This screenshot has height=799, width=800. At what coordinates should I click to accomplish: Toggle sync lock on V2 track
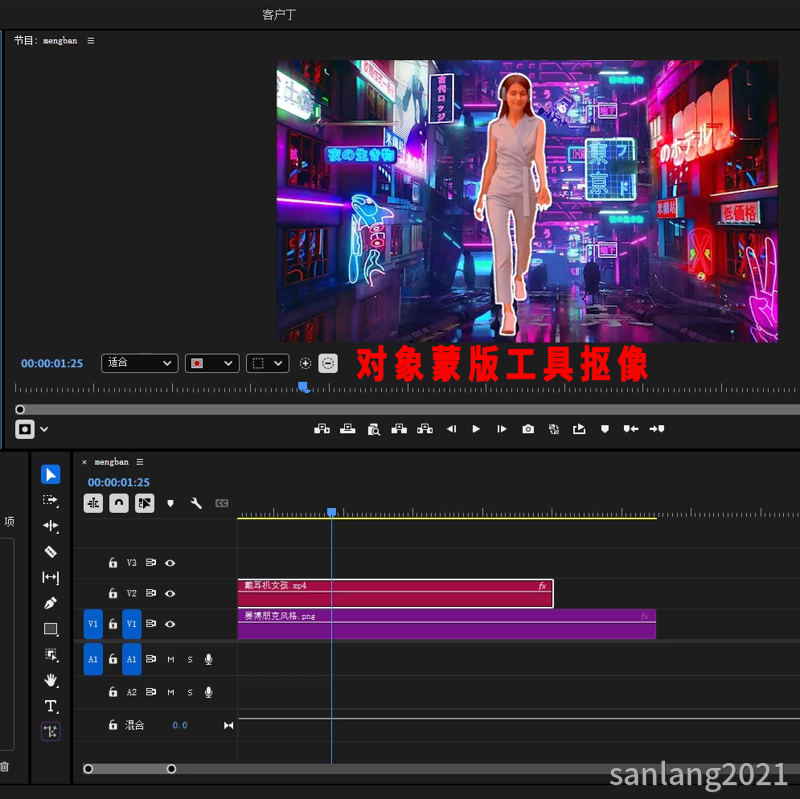[x=151, y=593]
